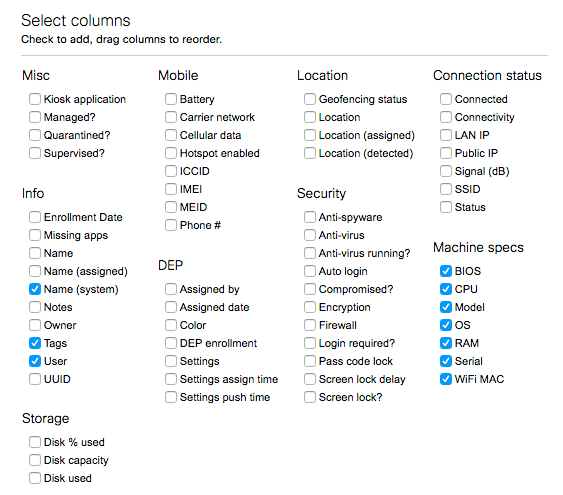563x495 pixels.
Task: Enable Disk % used column
Action: point(35,442)
